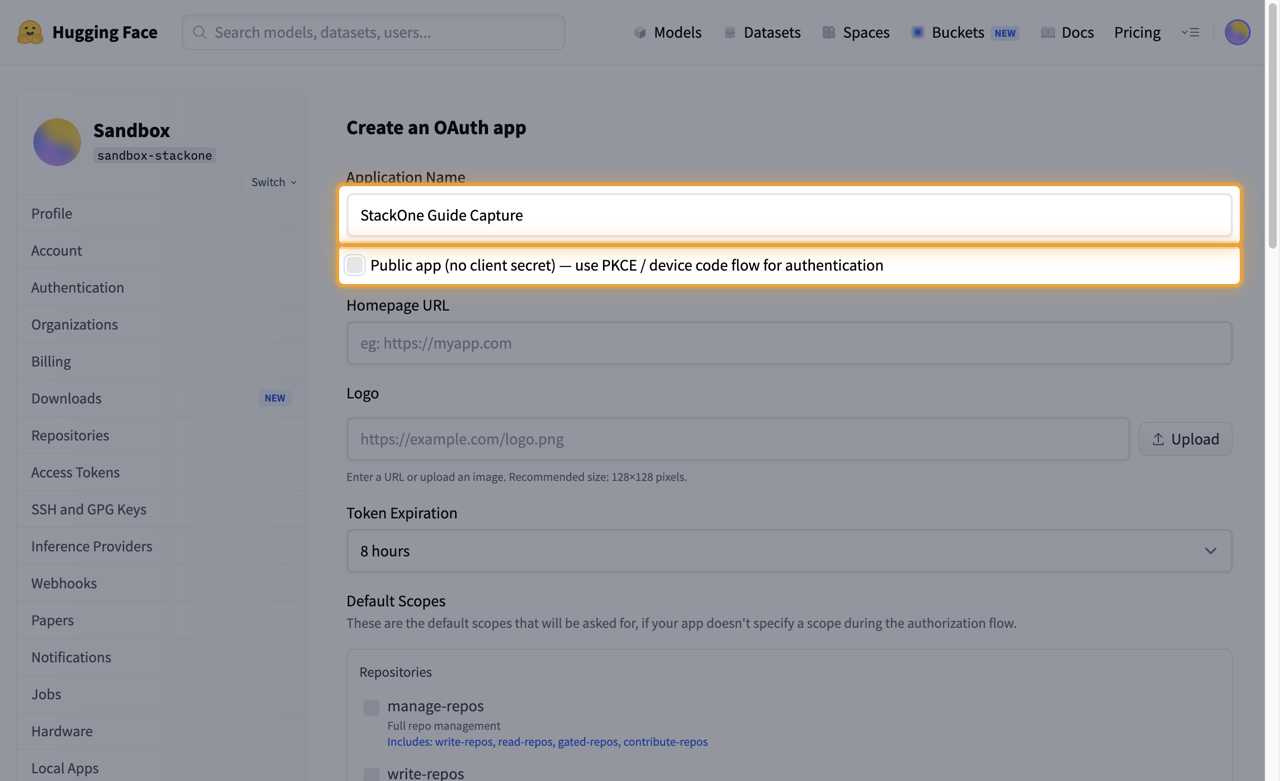This screenshot has width=1280, height=781.
Task: Open Hardware settings
Action: [161, 731]
